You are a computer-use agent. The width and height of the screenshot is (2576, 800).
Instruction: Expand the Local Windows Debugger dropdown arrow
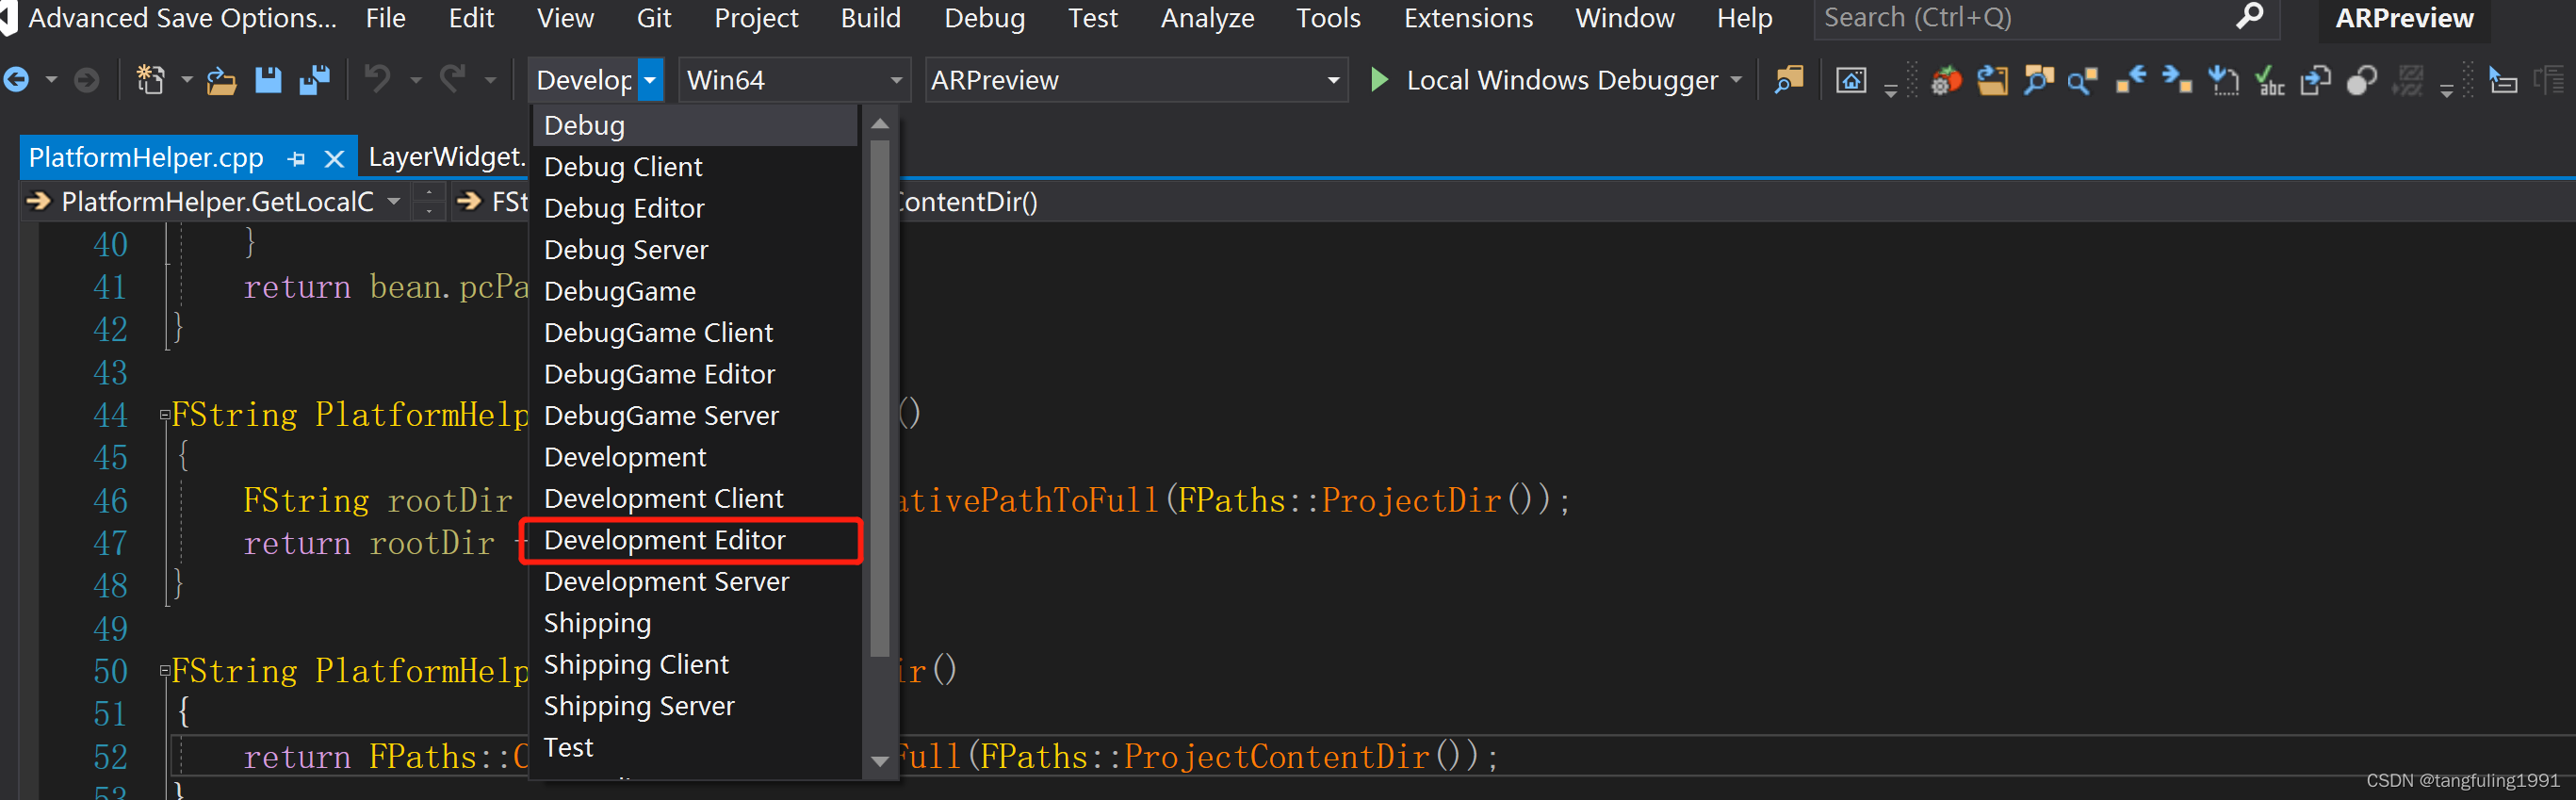(1736, 80)
